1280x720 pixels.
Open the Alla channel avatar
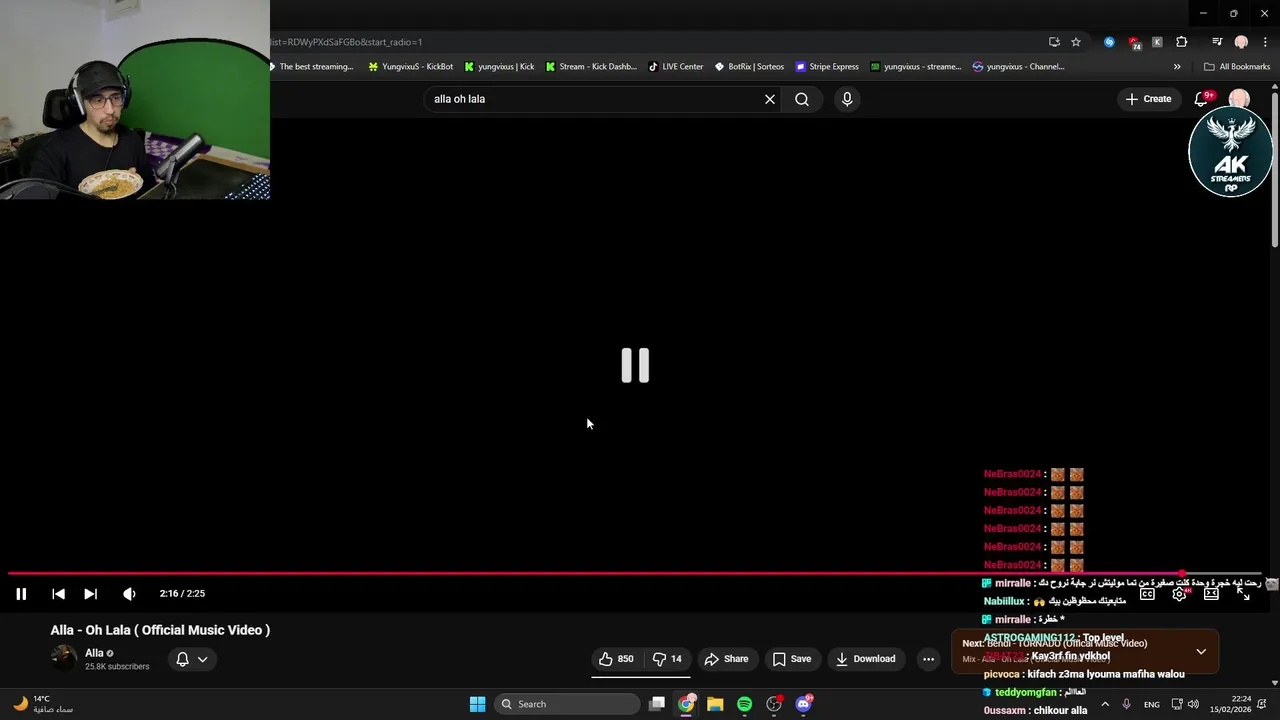coord(64,658)
